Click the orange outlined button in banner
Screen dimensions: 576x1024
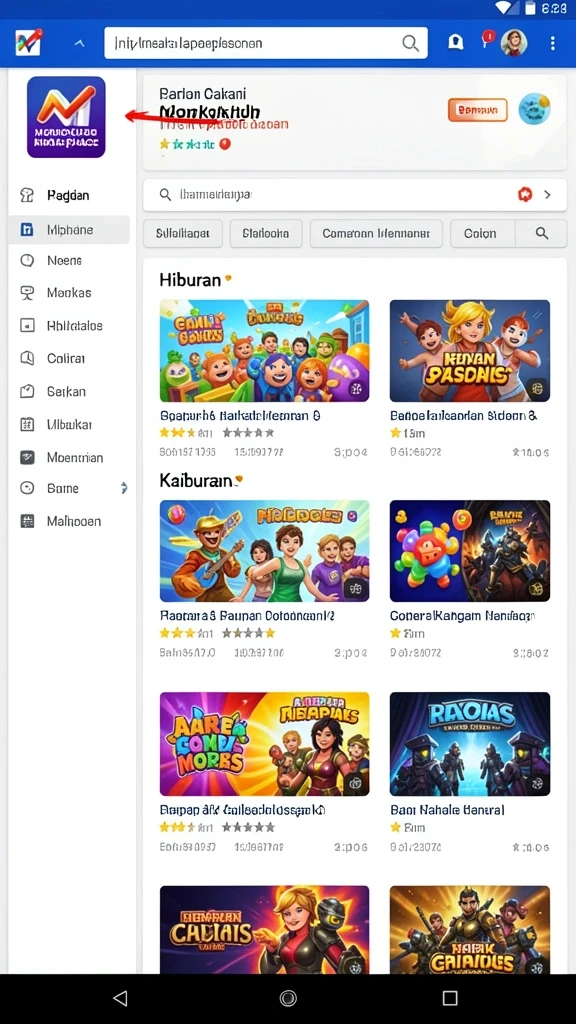point(477,110)
